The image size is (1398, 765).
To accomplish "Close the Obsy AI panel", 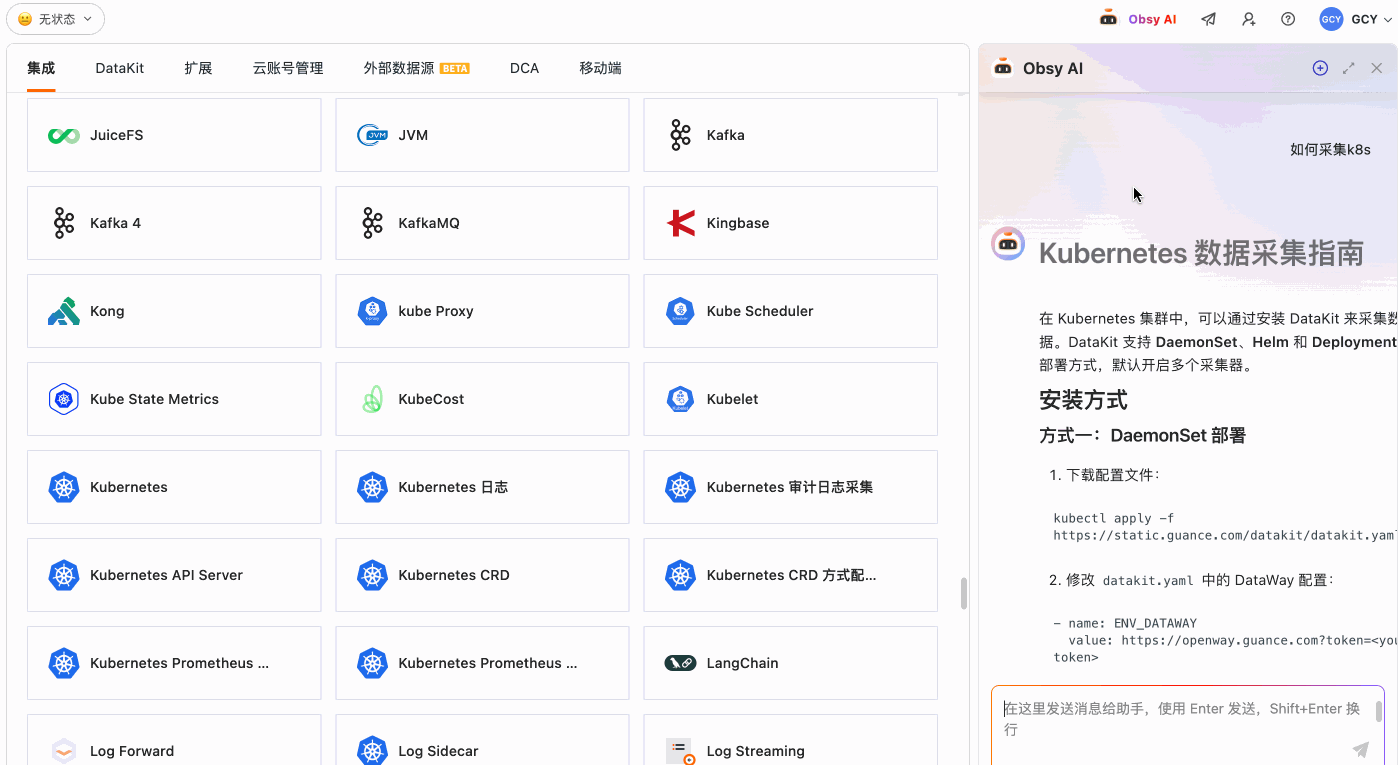I will 1376,68.
